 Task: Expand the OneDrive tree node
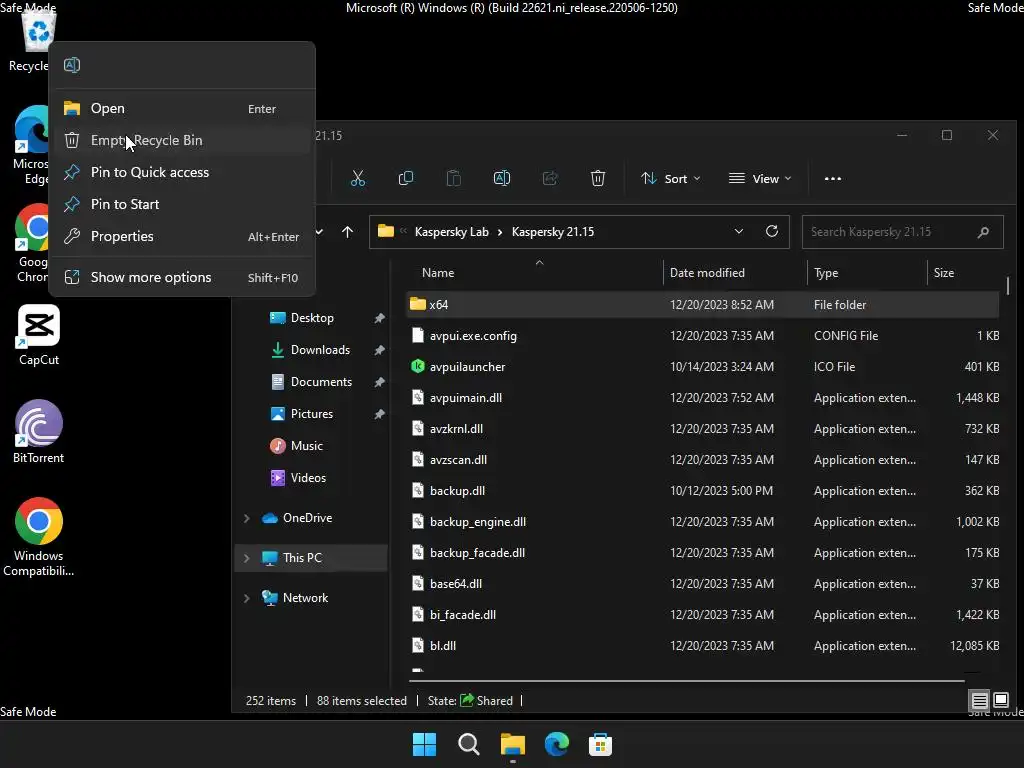pos(247,519)
